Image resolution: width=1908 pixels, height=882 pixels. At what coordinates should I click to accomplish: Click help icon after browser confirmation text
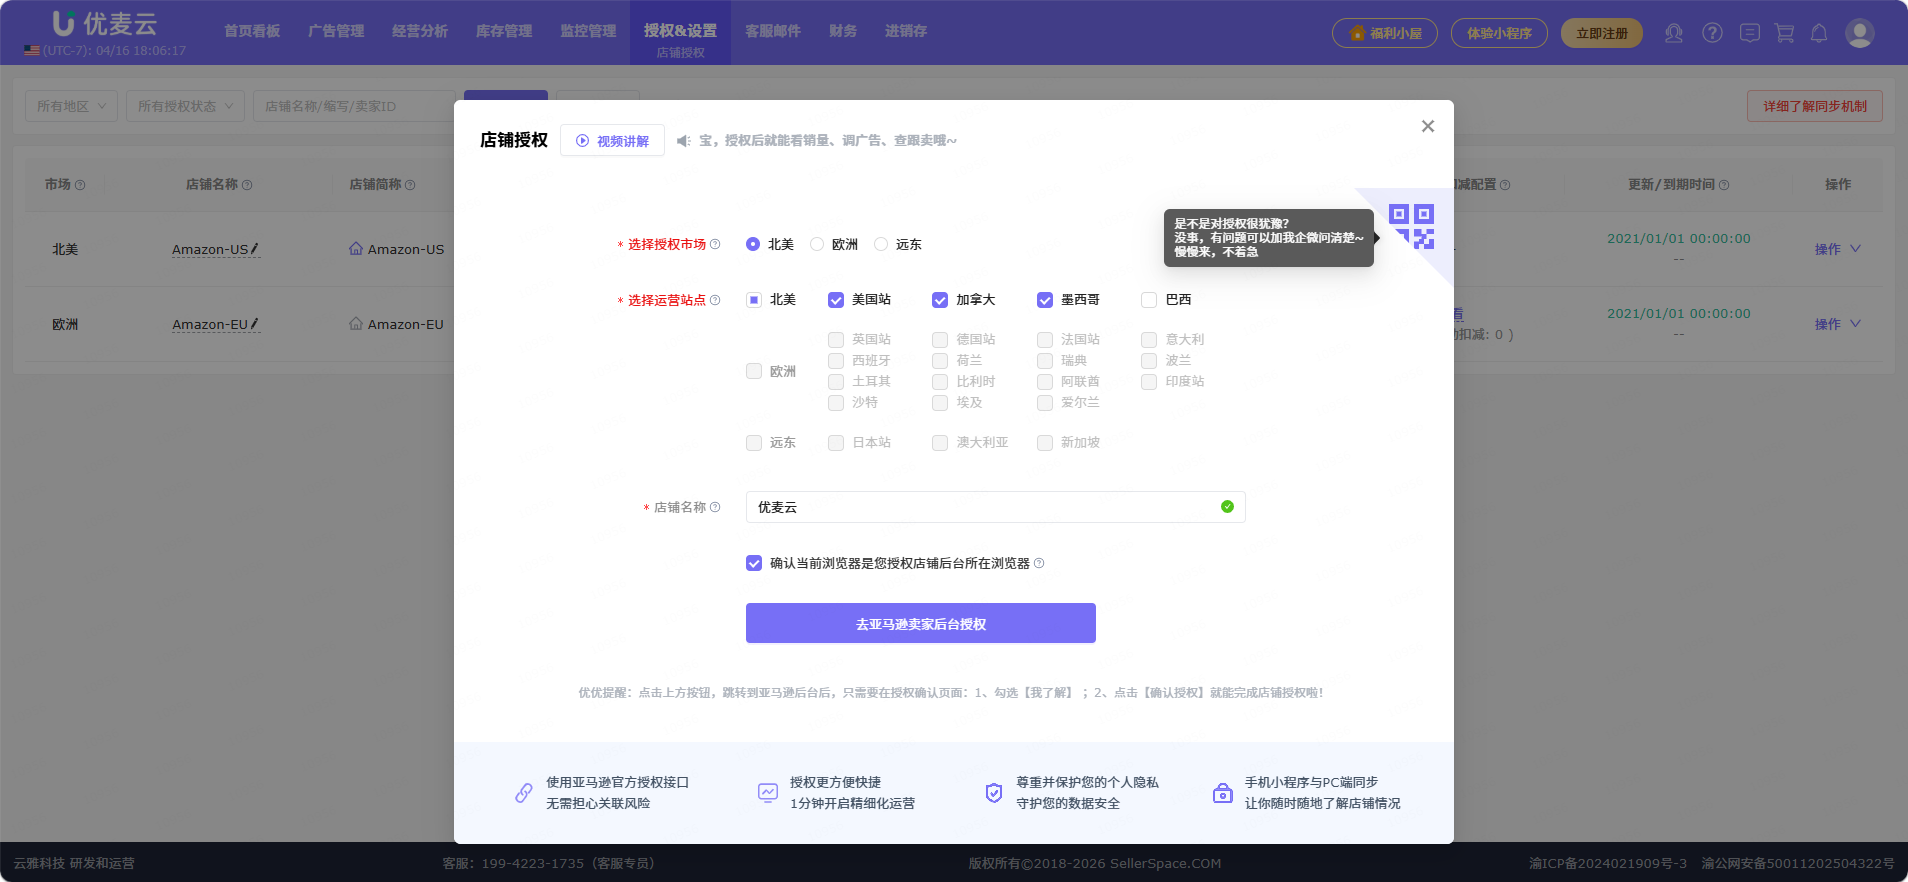pyautogui.click(x=1039, y=563)
